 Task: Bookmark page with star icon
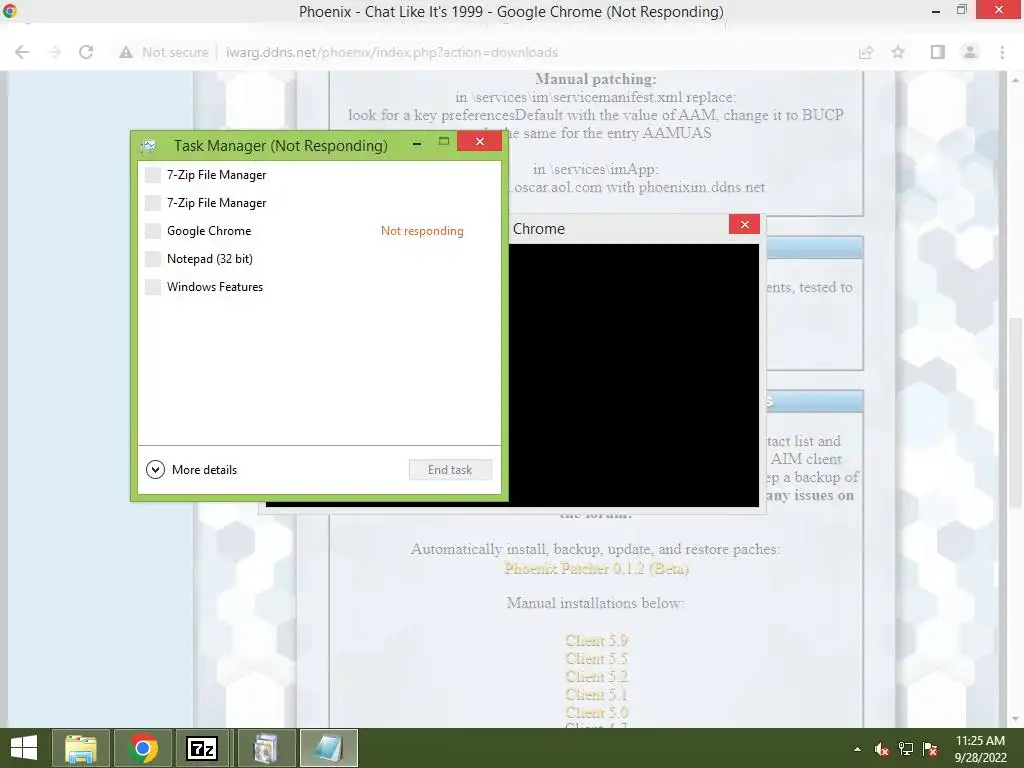pyautogui.click(x=898, y=52)
